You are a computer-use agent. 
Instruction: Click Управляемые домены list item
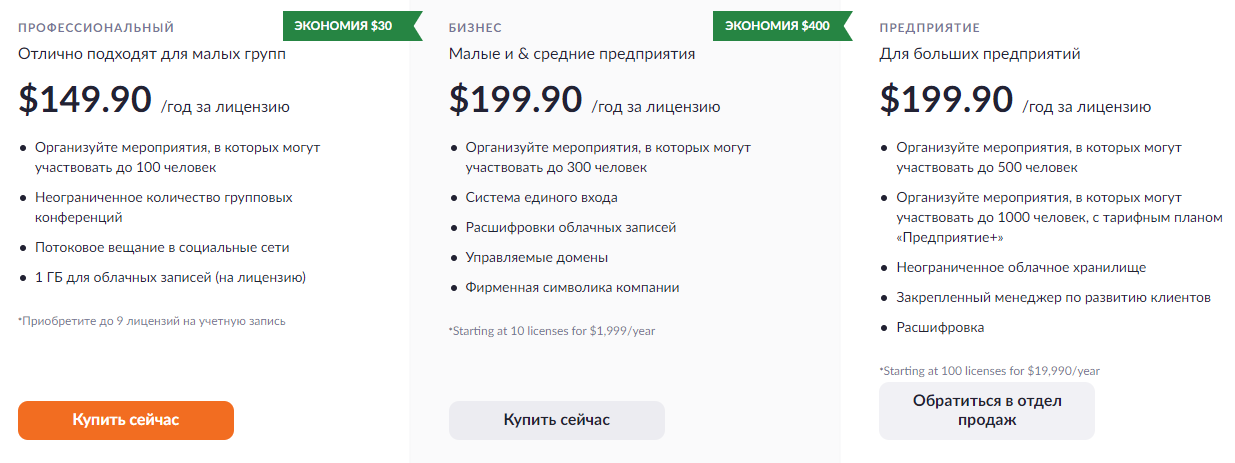click(536, 257)
